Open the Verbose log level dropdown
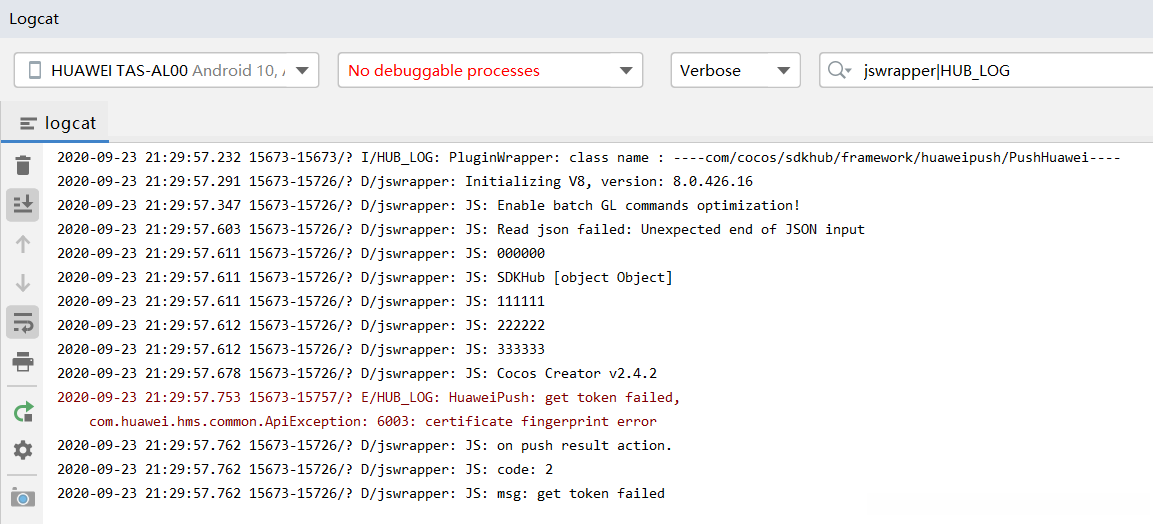This screenshot has width=1153, height=524. [x=735, y=70]
